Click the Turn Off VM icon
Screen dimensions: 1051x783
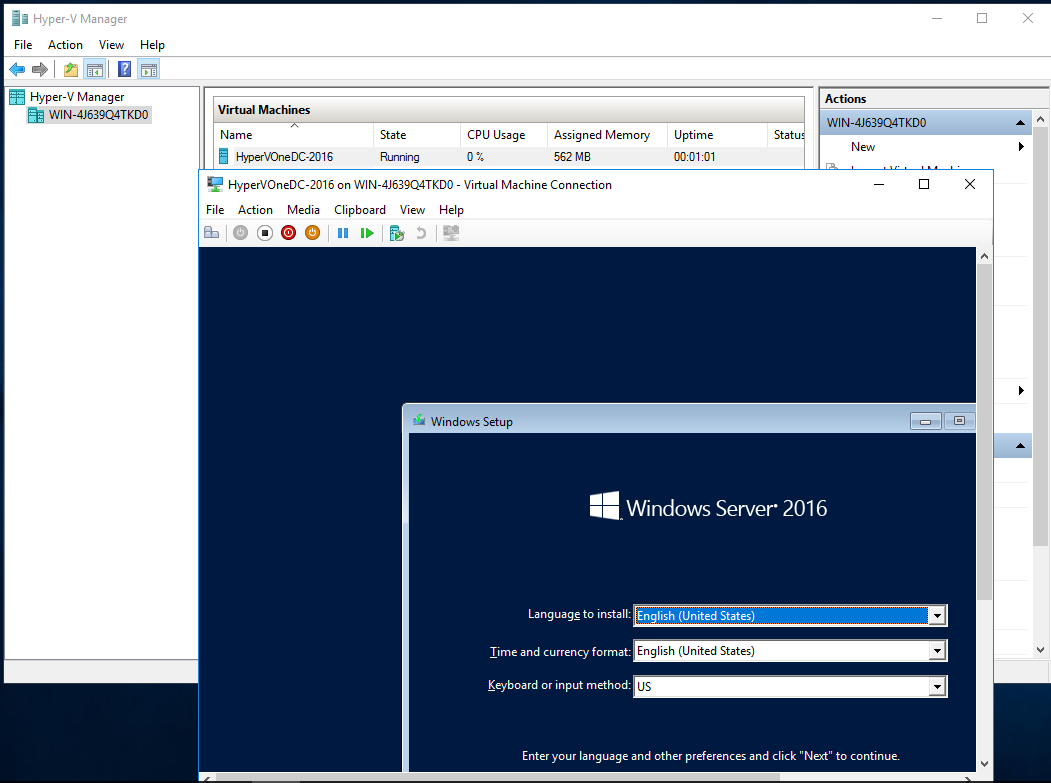pos(264,232)
